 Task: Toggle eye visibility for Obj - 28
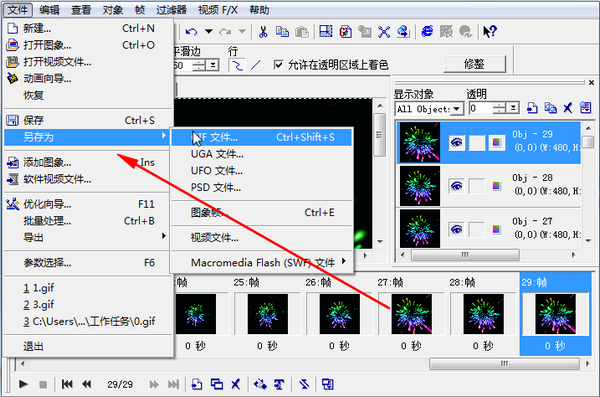pos(457,186)
